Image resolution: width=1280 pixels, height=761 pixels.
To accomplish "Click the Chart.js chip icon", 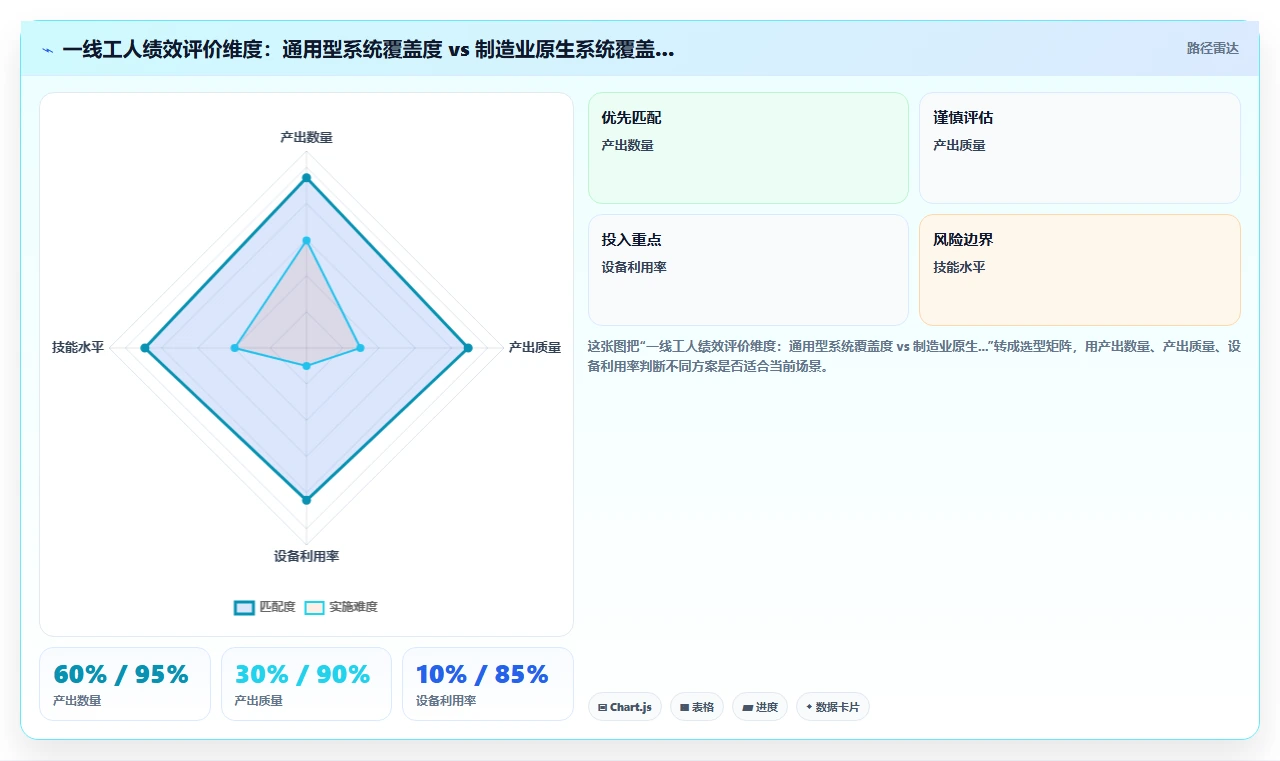I will click(x=602, y=707).
